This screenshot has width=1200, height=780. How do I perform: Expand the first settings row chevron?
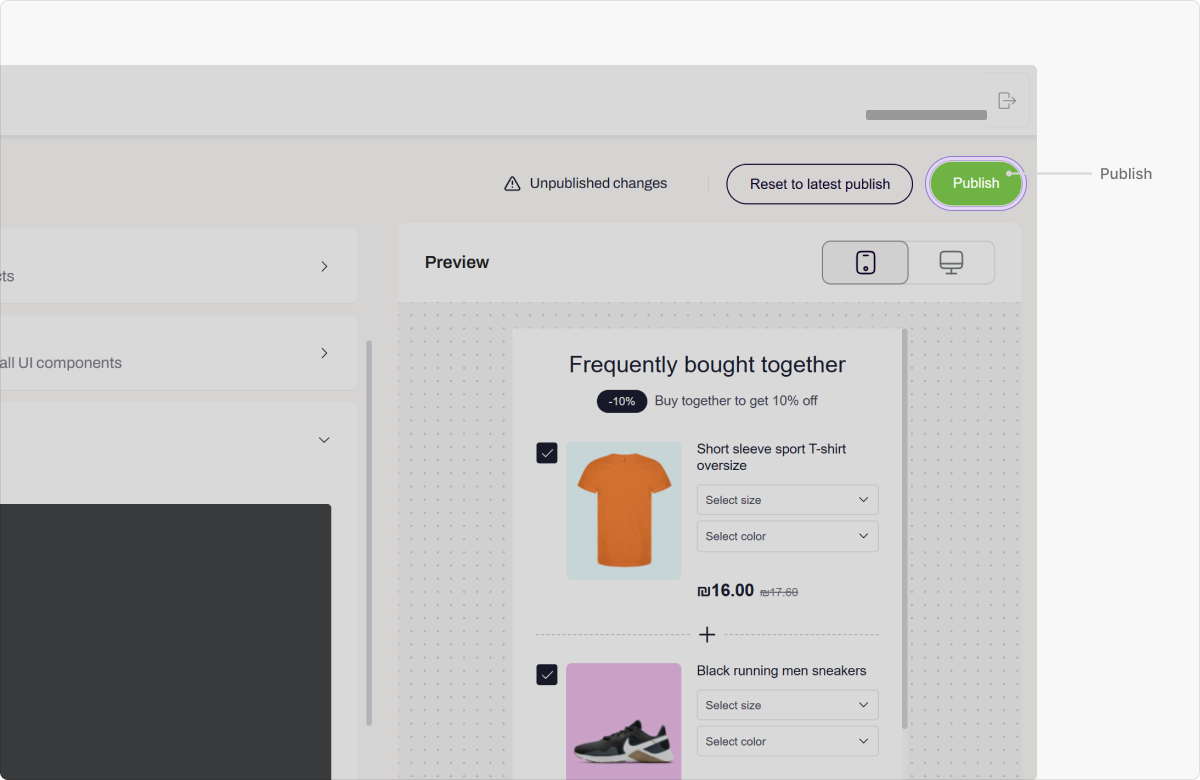click(324, 267)
